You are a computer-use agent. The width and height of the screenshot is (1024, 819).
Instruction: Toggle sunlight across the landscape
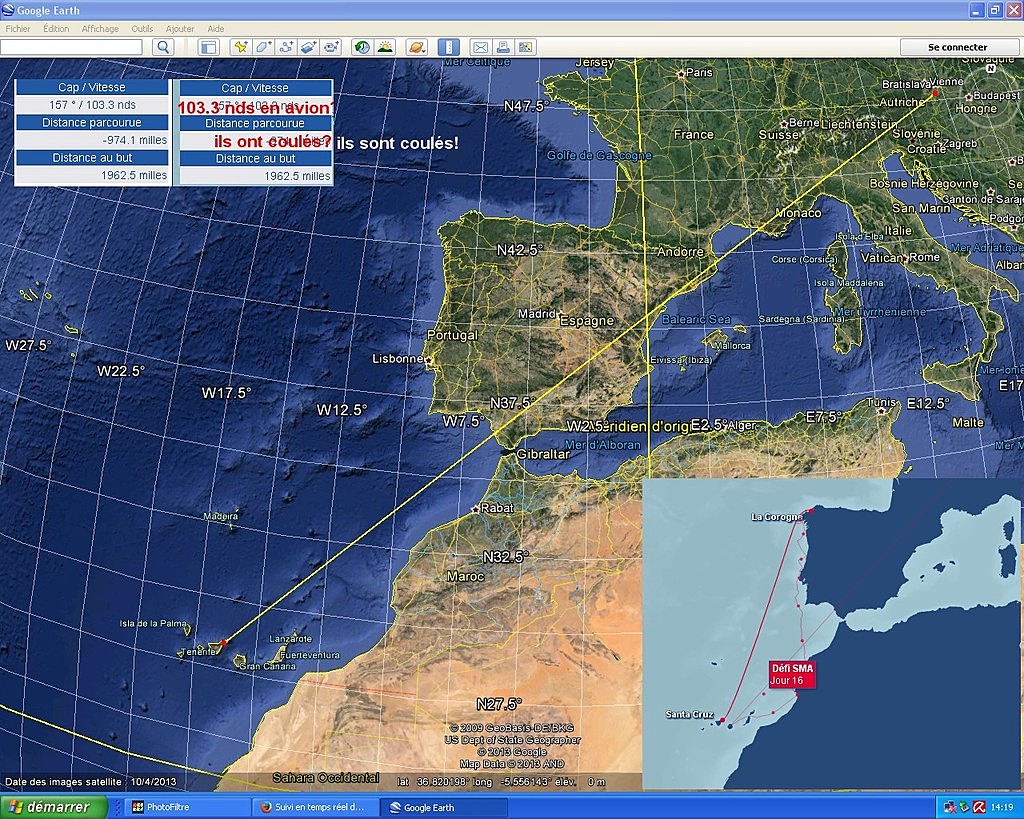tap(385, 47)
